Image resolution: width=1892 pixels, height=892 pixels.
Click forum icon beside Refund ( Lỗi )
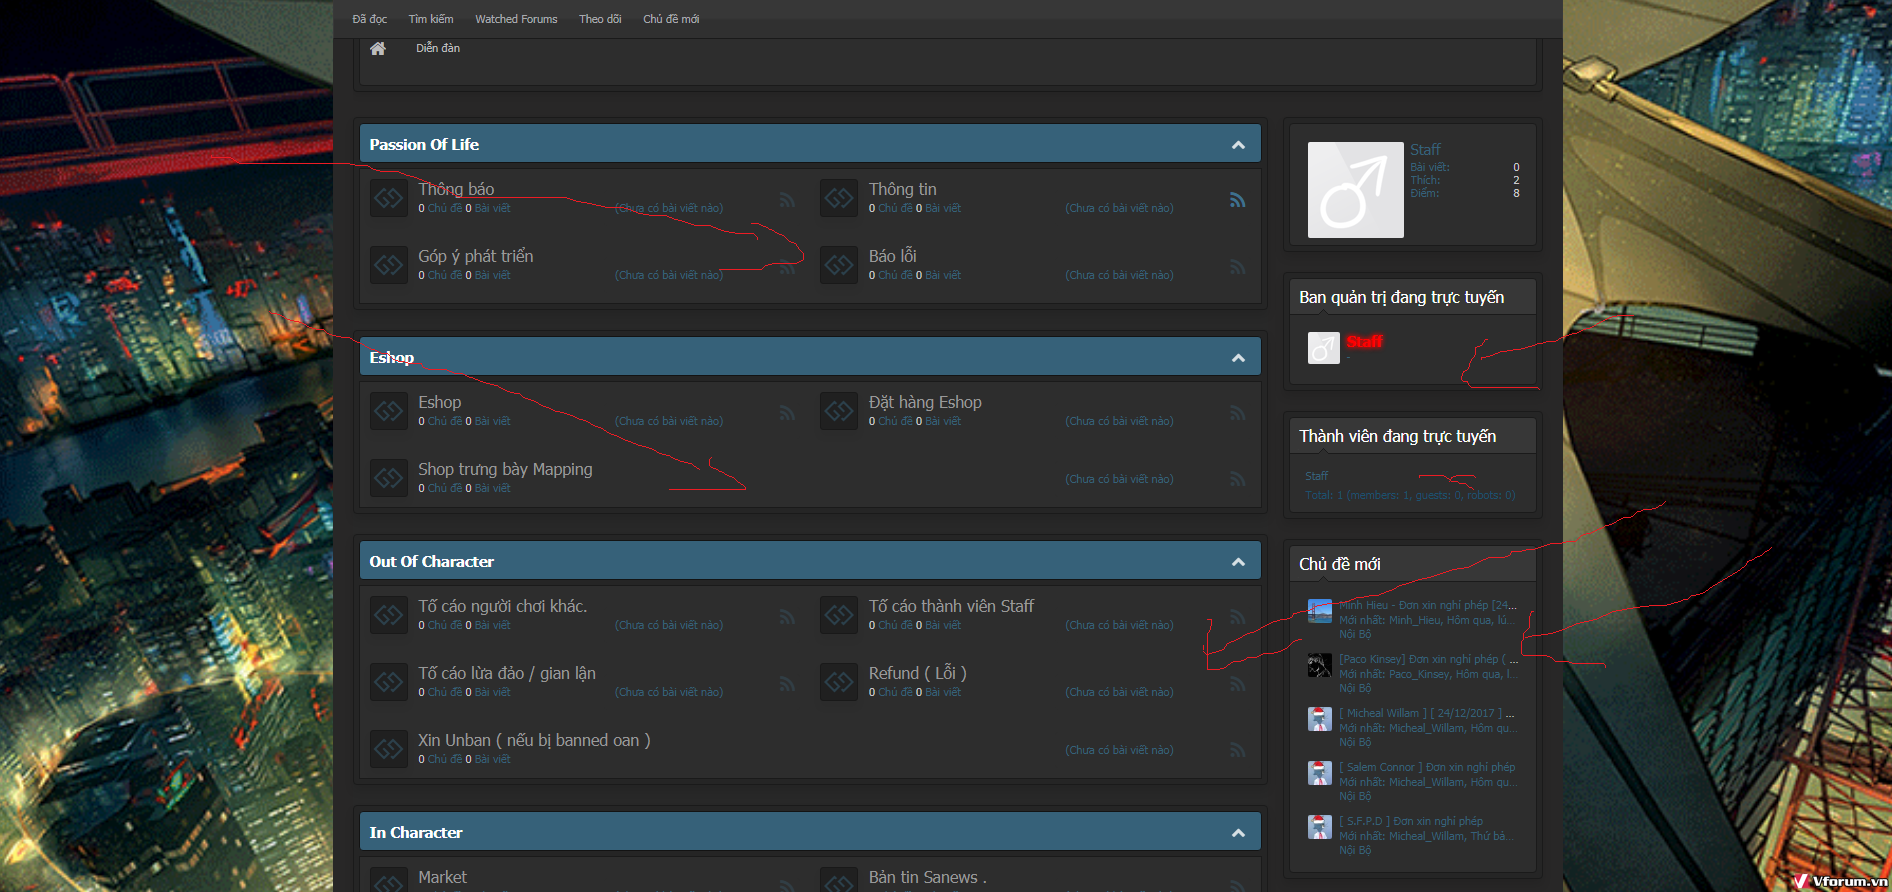(x=838, y=682)
